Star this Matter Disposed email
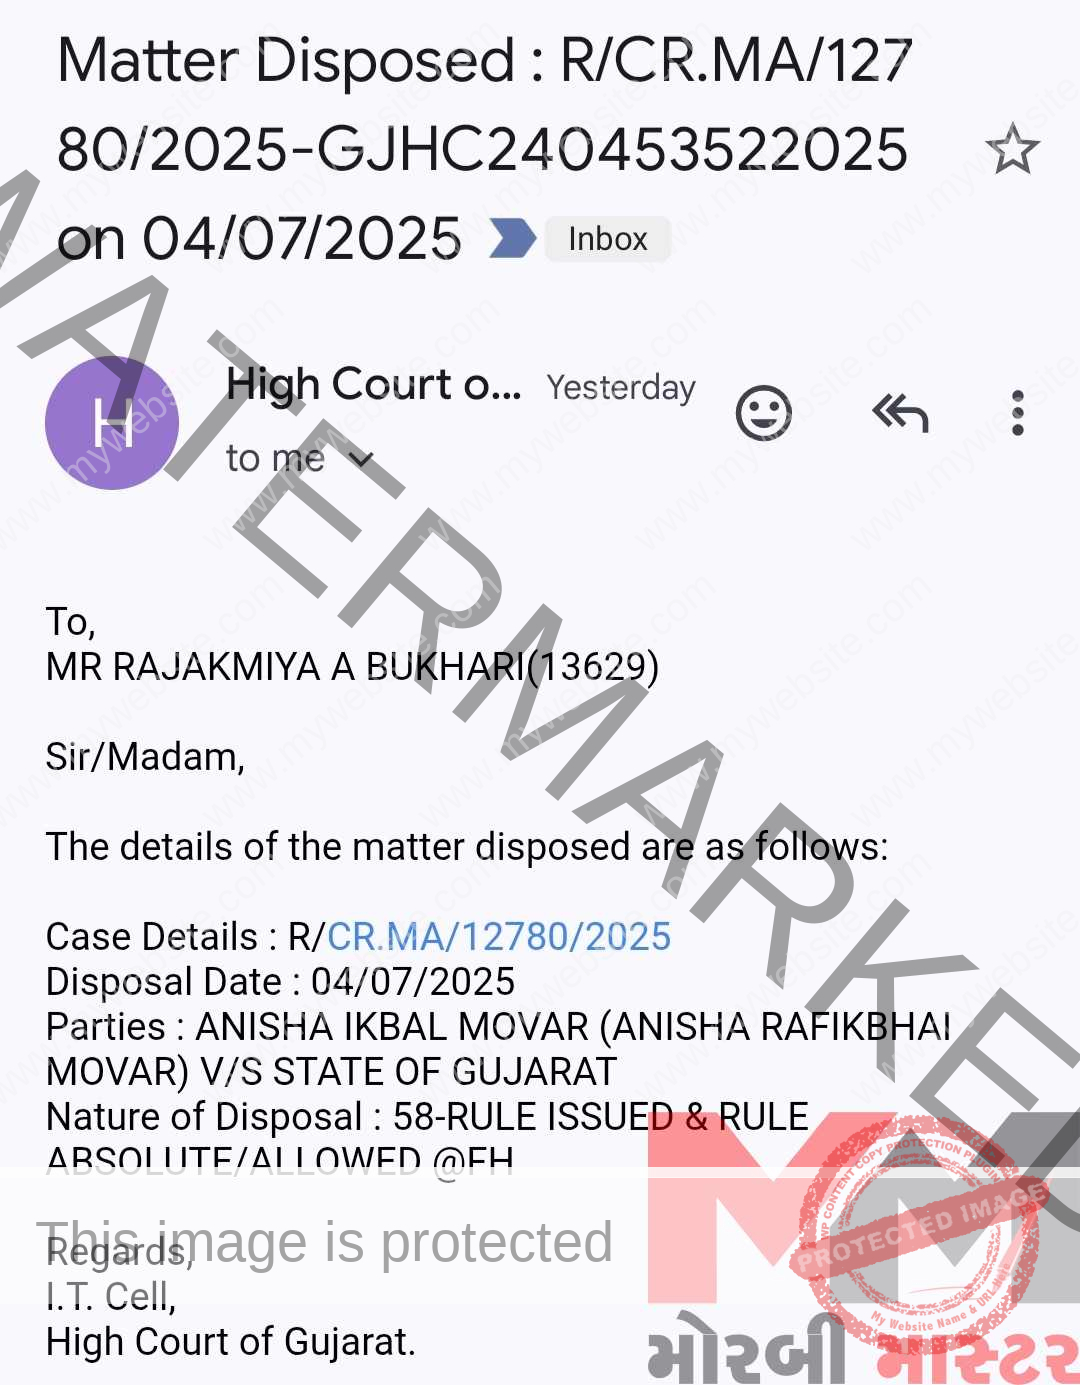 [1012, 149]
